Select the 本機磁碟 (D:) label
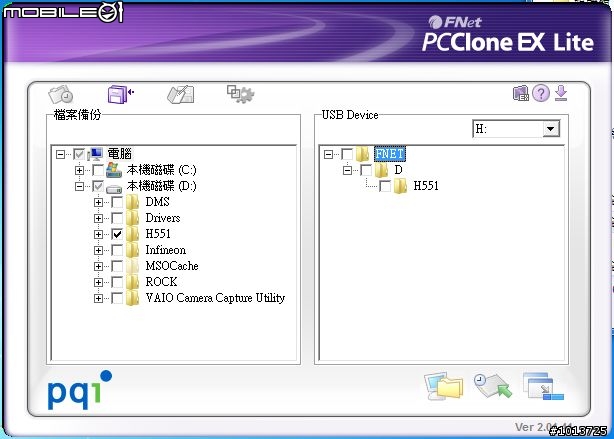 [161, 186]
